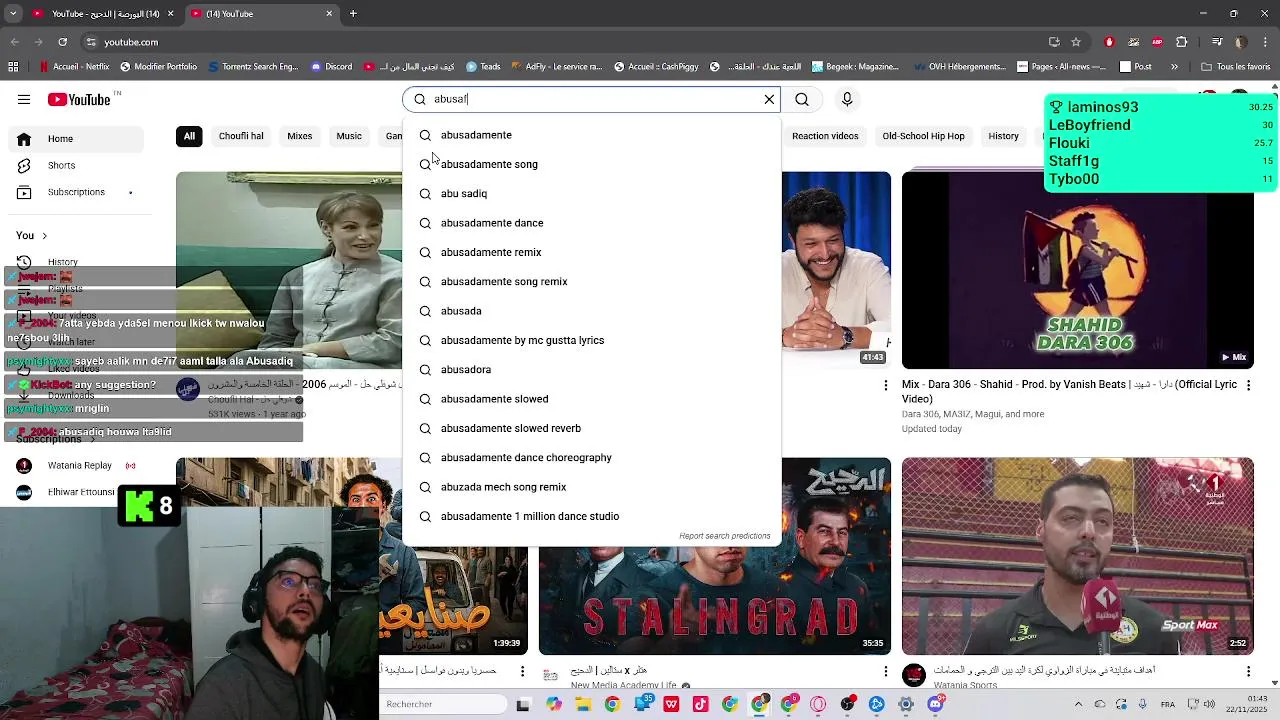Screen dimensions: 1280x720
Task: Expand hidden bookmarks chevron
Action: point(1174,67)
